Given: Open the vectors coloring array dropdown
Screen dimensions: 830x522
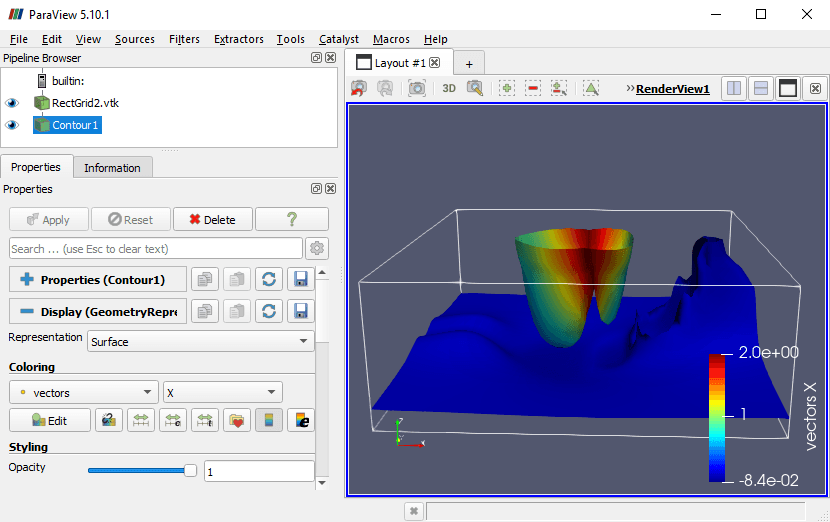Looking at the screenshot, I should click(x=83, y=393).
